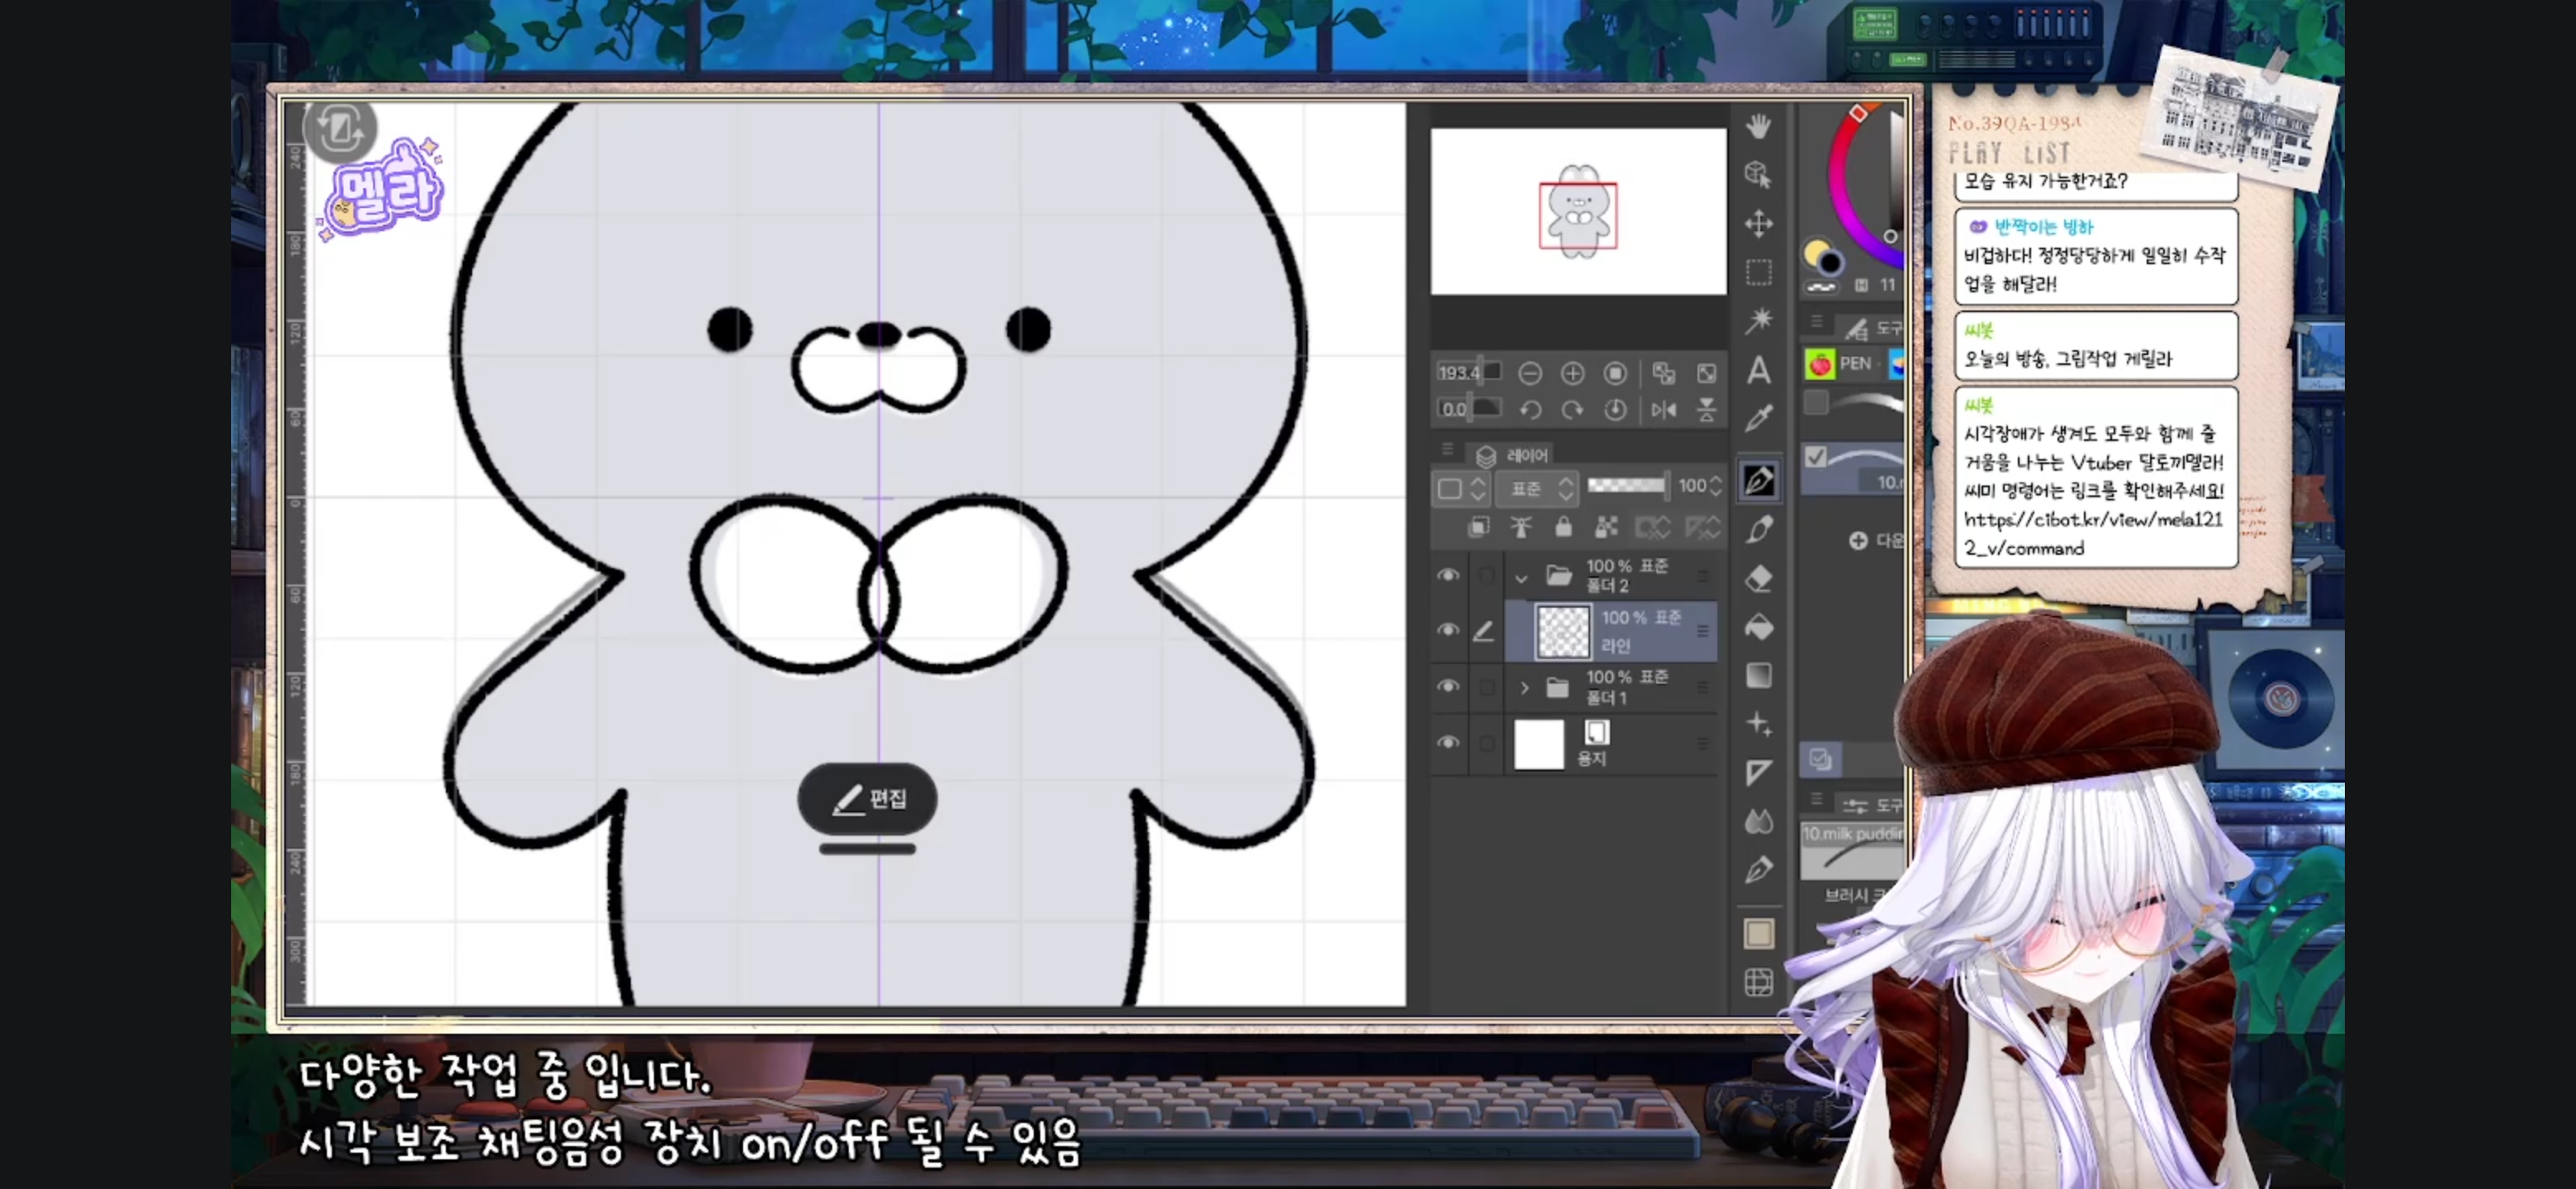Open the 폴더 2 row grip menu
Screen dimensions: 2576x1189
(1703, 576)
